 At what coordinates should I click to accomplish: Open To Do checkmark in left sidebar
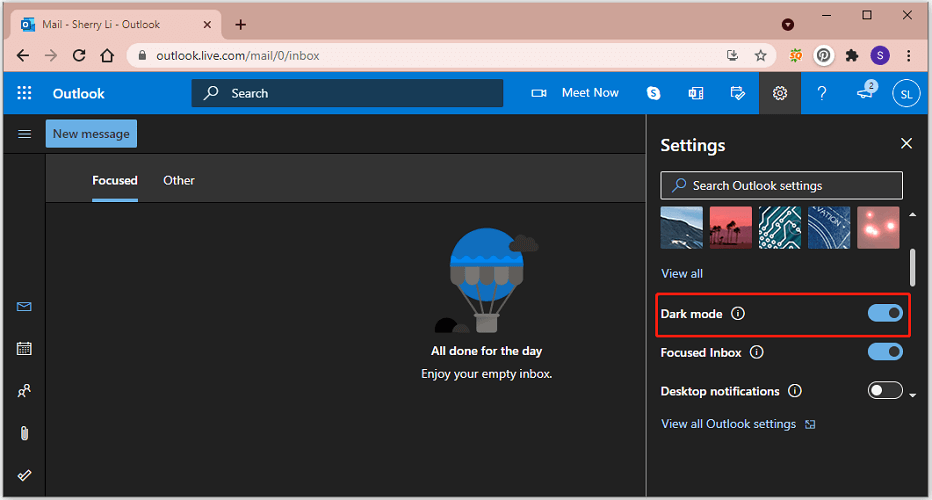(x=24, y=475)
